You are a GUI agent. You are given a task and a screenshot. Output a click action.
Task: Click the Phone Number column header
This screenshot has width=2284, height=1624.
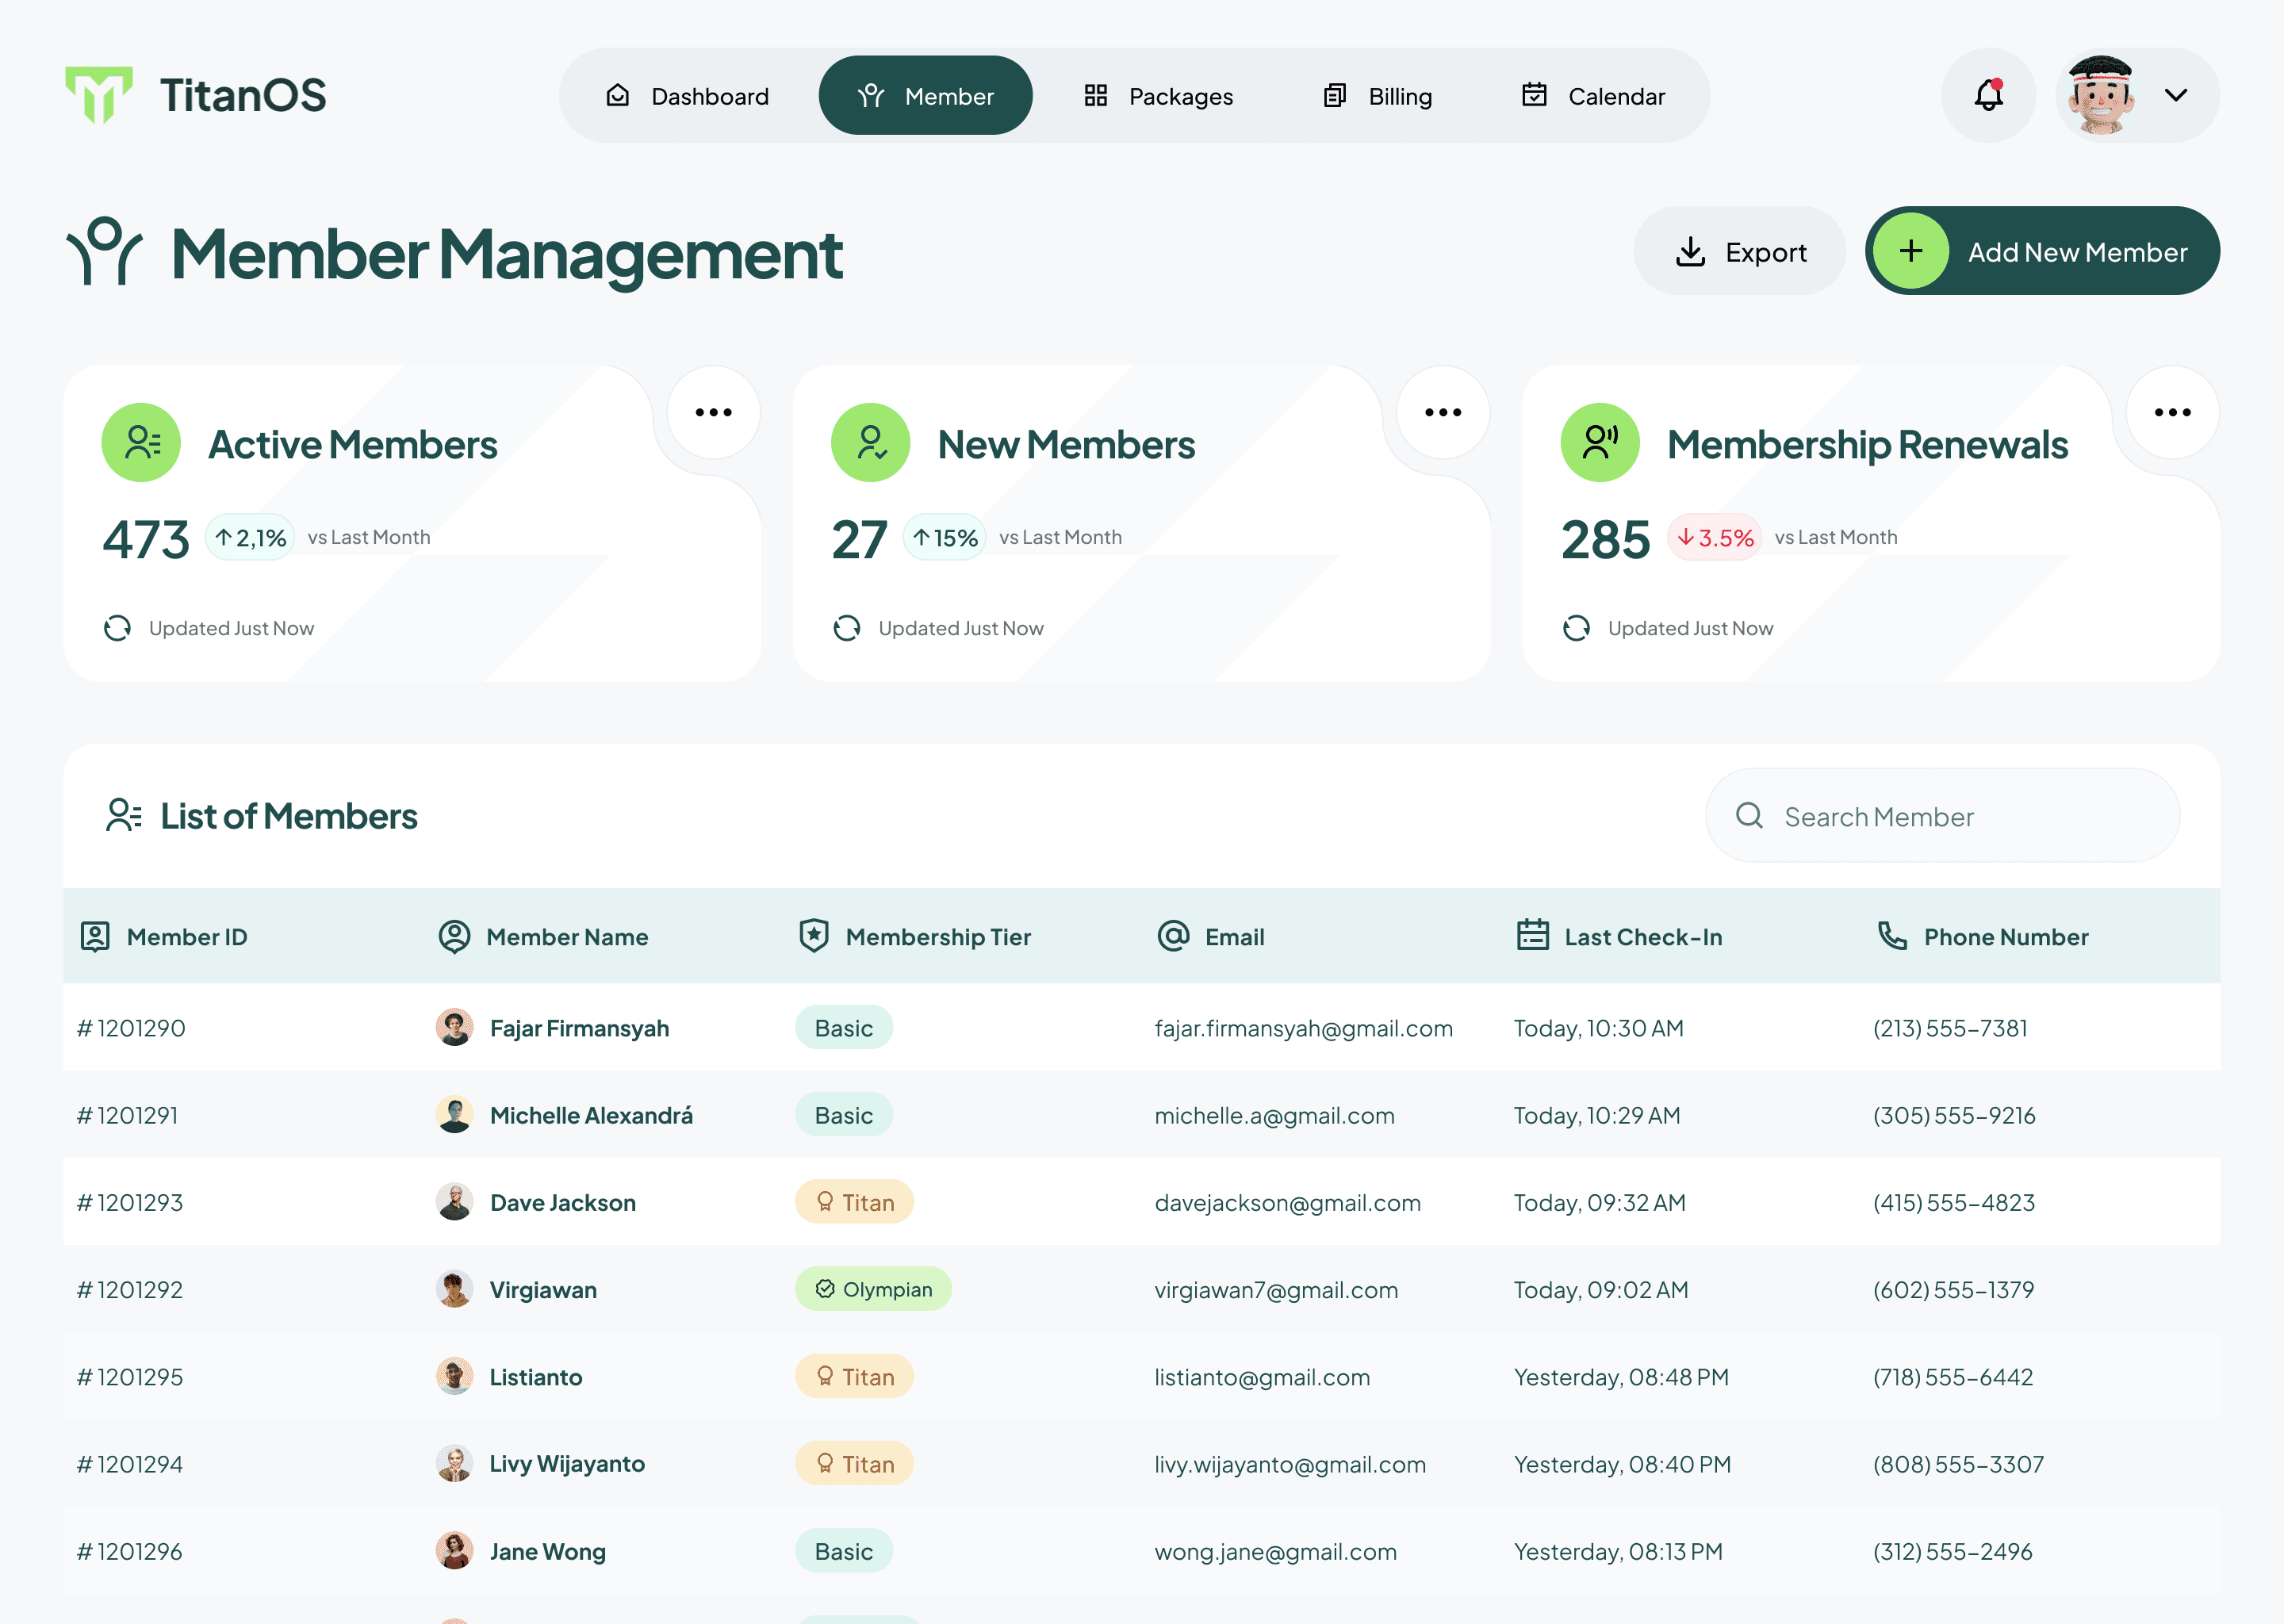tap(1983, 937)
